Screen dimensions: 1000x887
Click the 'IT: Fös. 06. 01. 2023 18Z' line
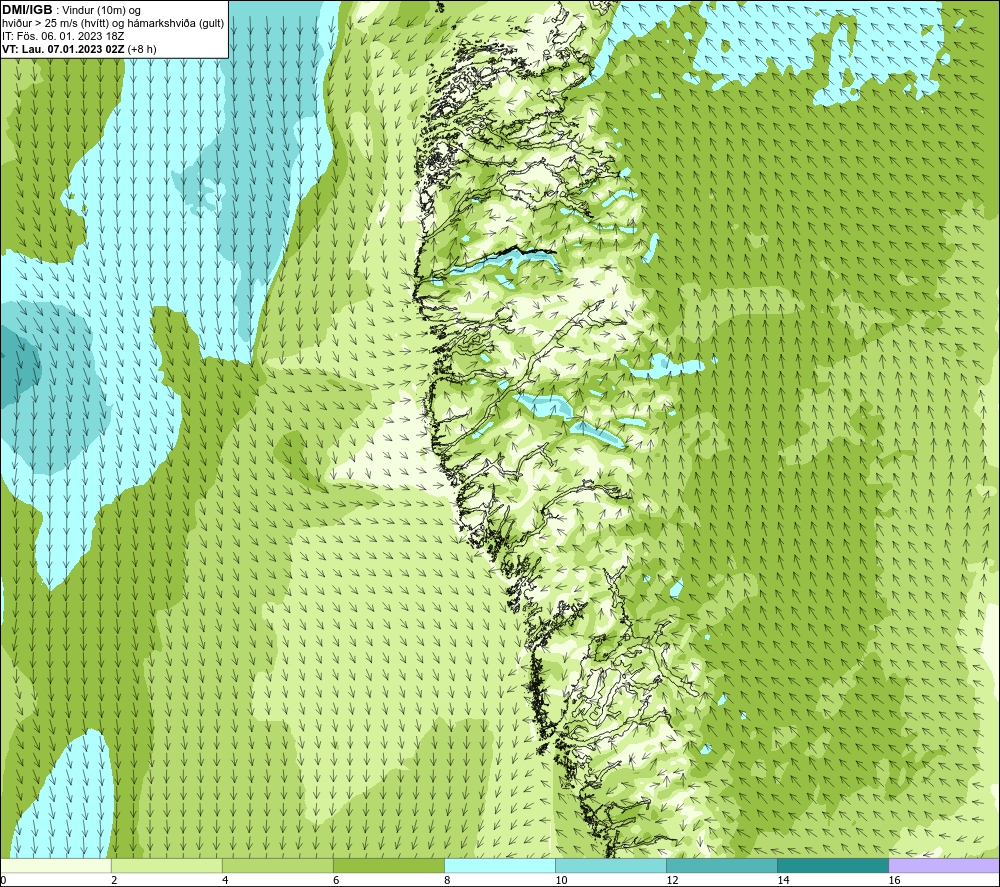coord(63,36)
